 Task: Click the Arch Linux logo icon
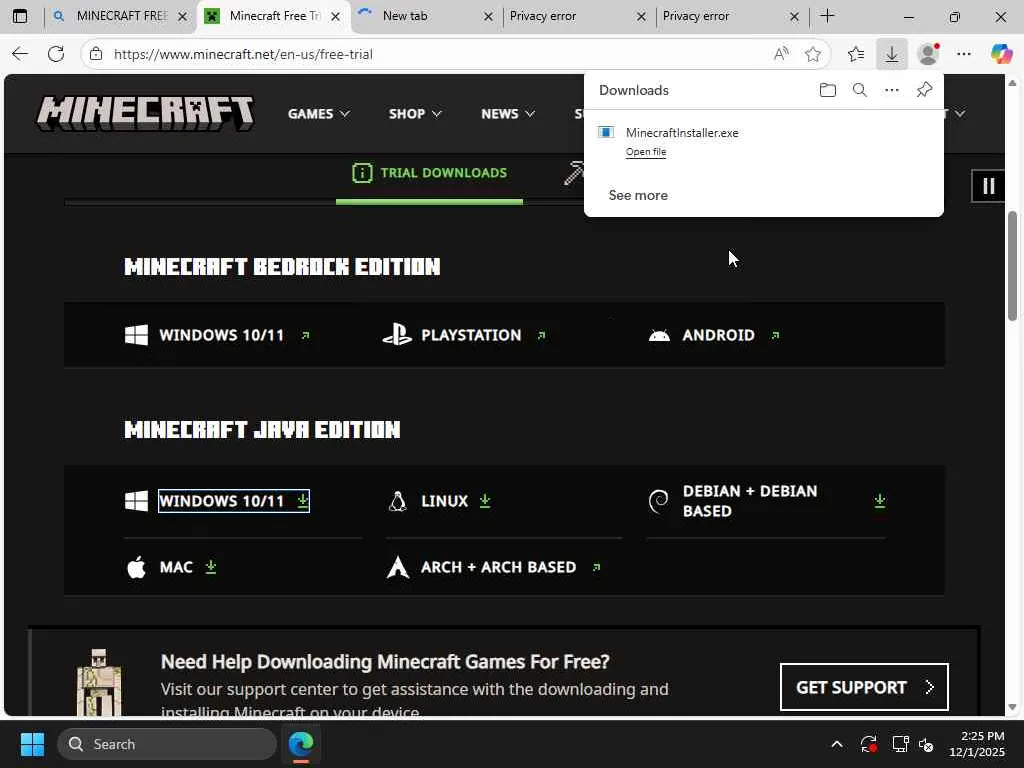point(398,567)
